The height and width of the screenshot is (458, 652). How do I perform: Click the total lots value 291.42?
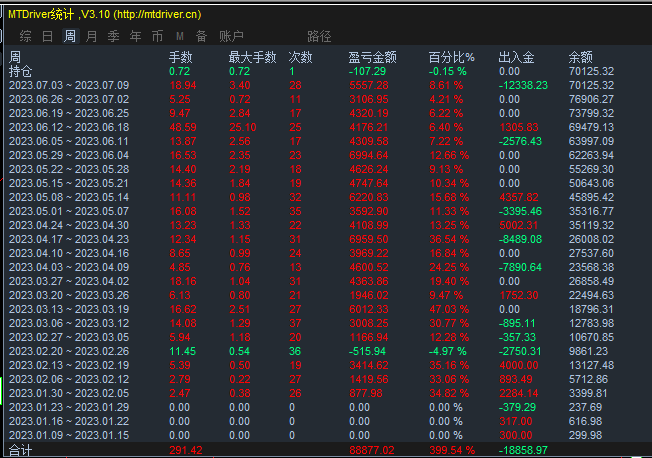click(x=185, y=450)
